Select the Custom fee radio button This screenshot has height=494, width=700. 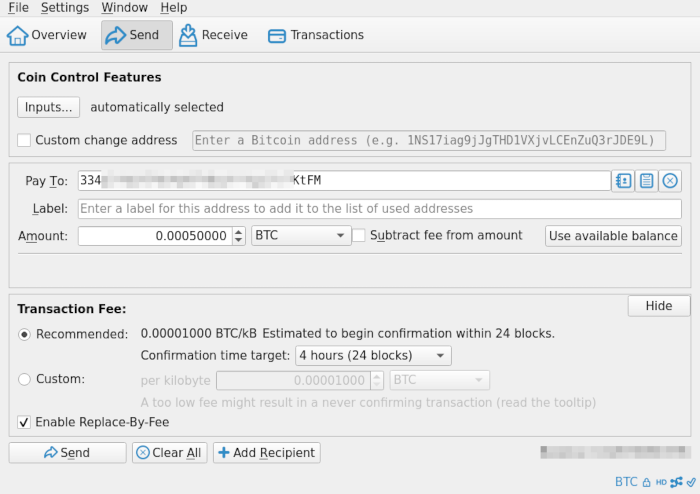(24, 379)
